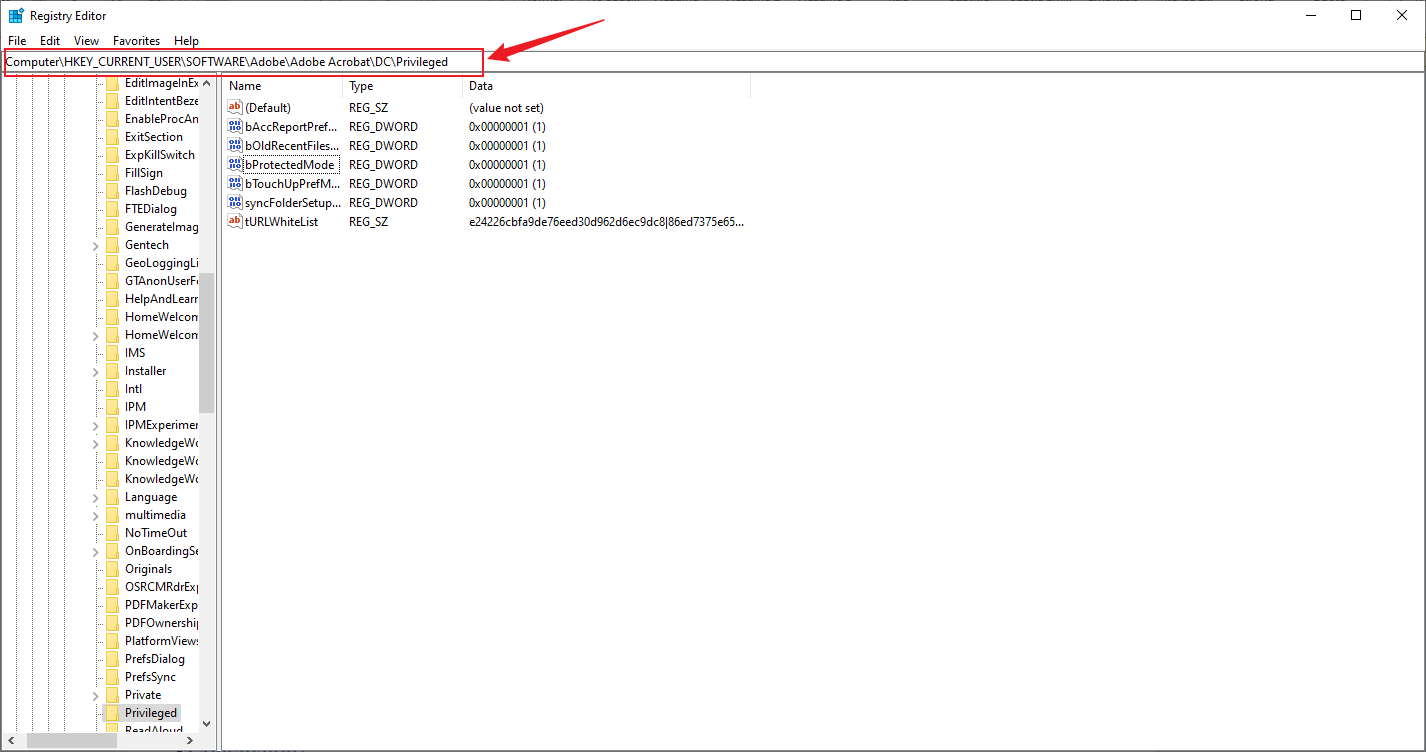Click the DWORD icon beside syncFolderSetup
Screen dimensions: 1426x752
coord(233,202)
